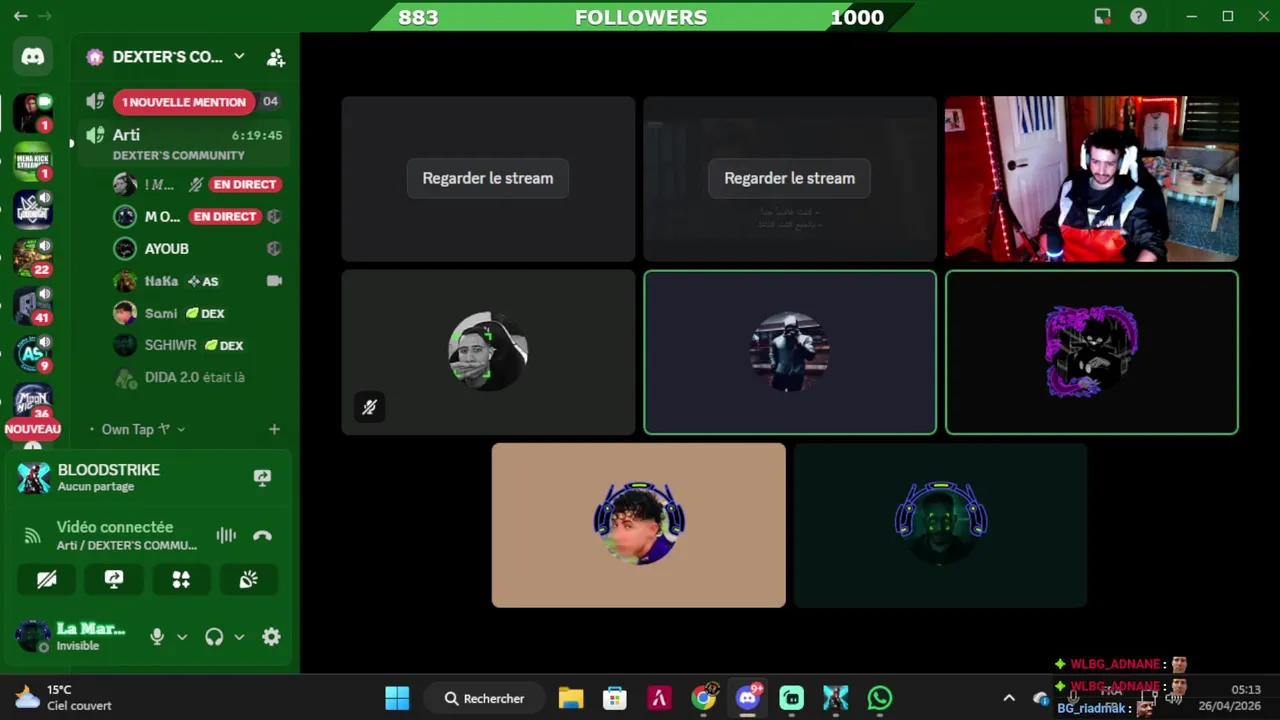Open the activities launcher button
The image size is (1280, 720).
point(181,579)
